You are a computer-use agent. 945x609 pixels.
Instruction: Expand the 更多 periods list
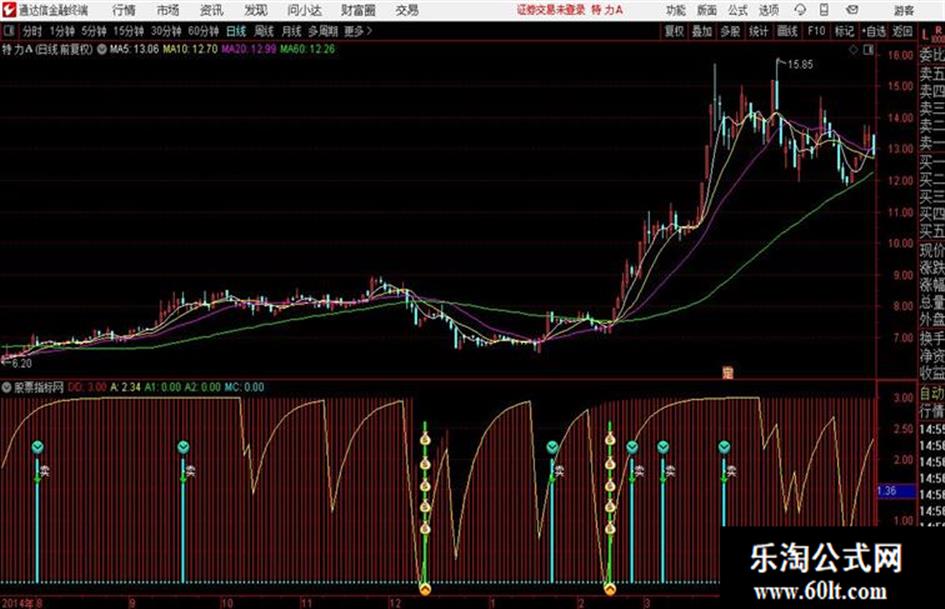pyautogui.click(x=358, y=31)
